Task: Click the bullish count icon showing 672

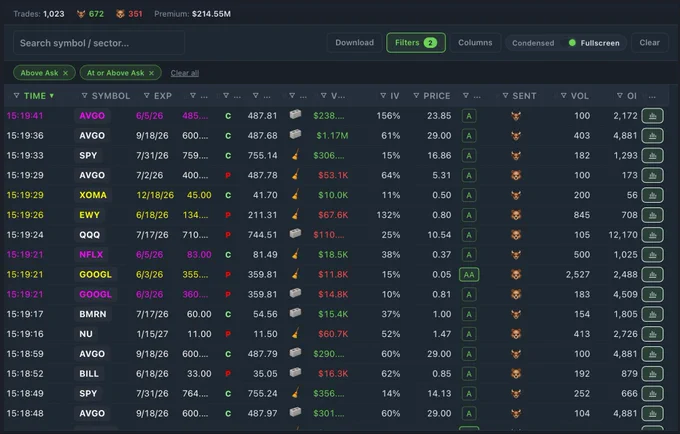Action: pyautogui.click(x=81, y=14)
